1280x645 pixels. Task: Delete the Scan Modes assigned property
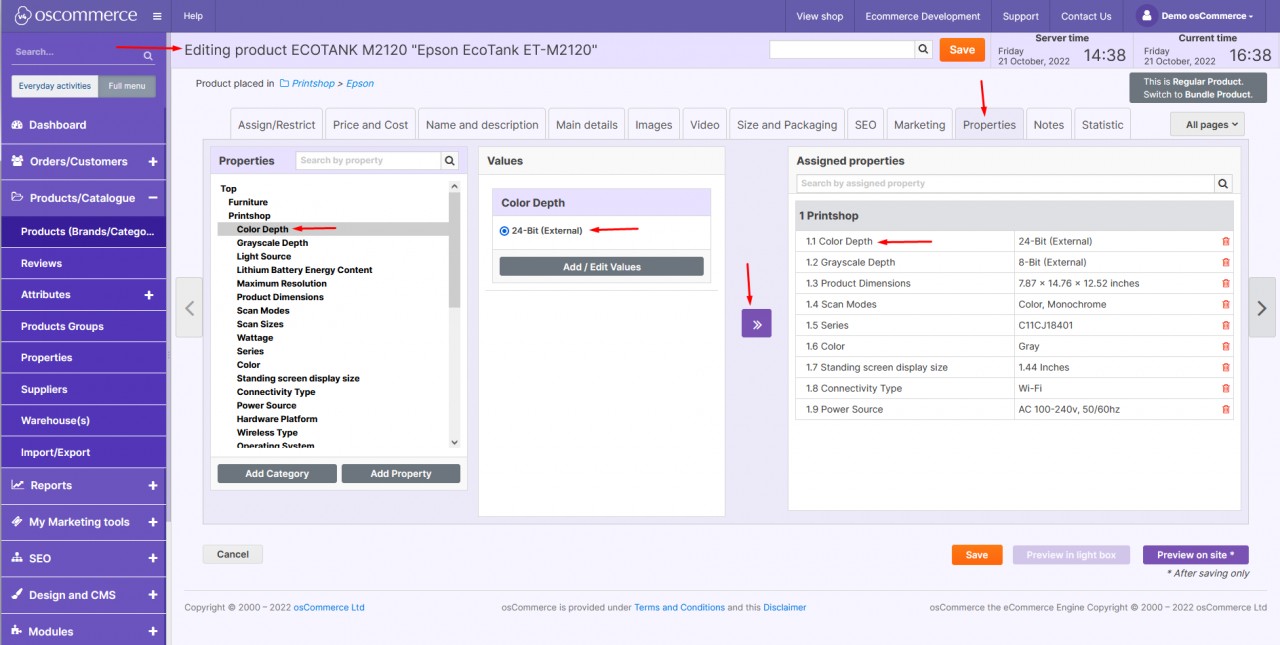[x=1226, y=305]
